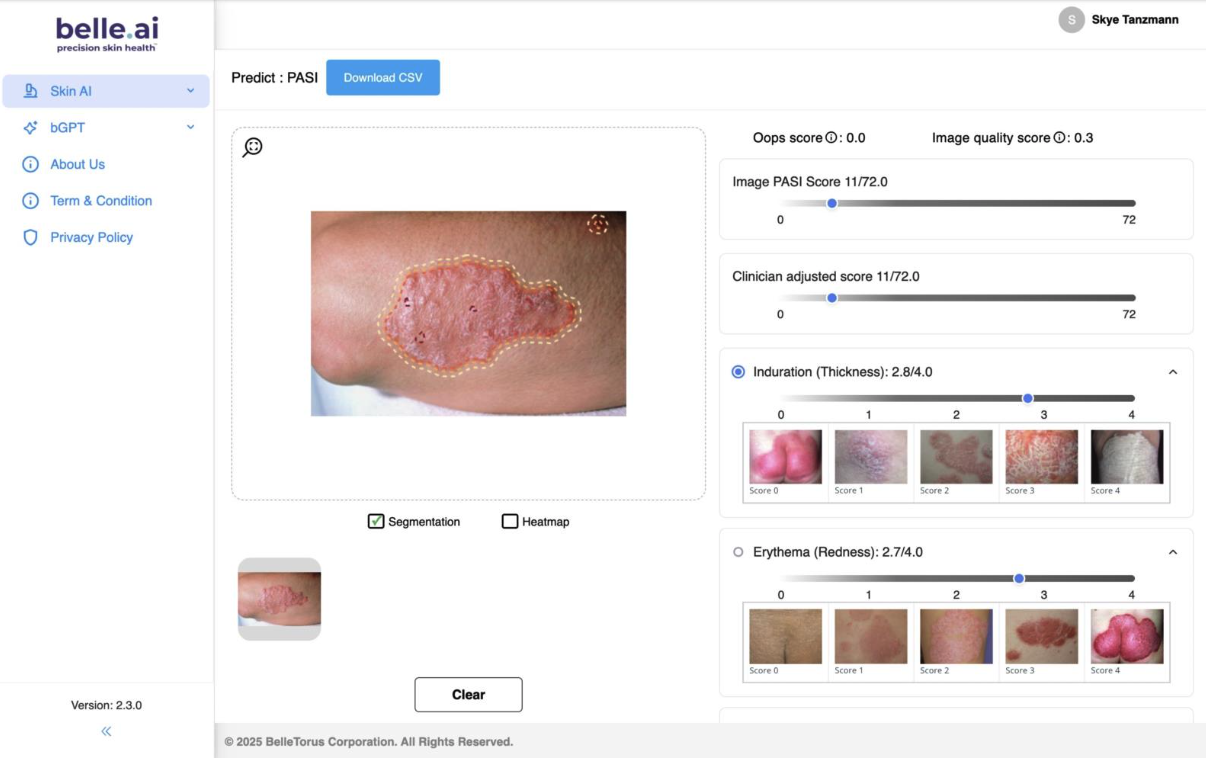Select the Erythema (Redness) radio button

tap(738, 552)
